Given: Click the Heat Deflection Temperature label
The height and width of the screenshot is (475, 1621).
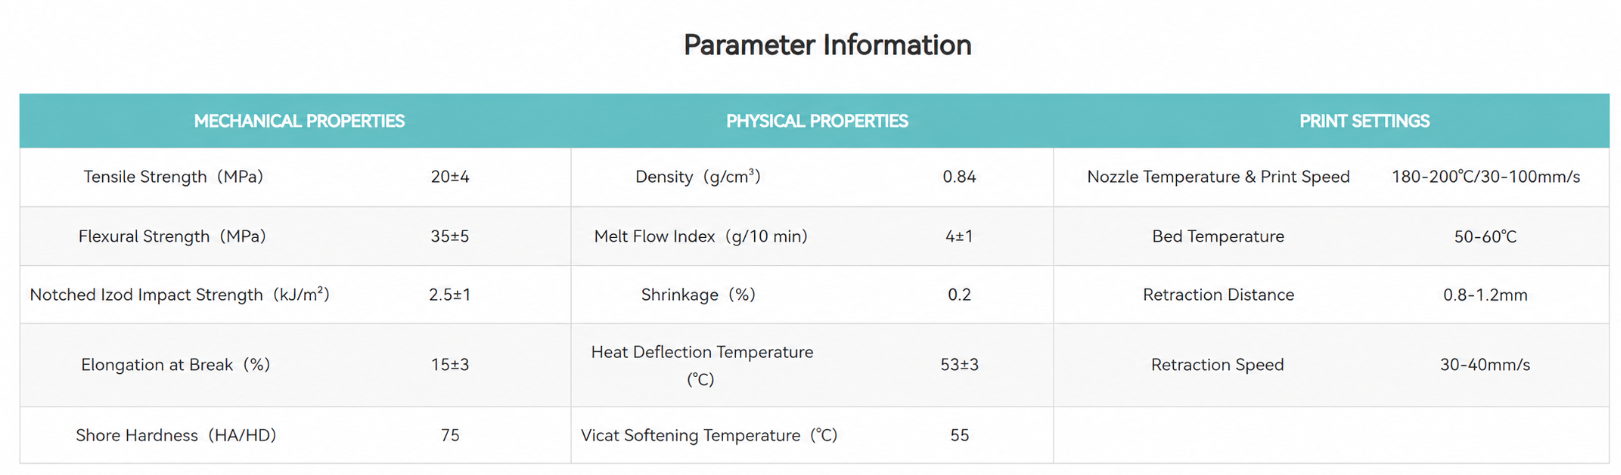Looking at the screenshot, I should click(701, 365).
